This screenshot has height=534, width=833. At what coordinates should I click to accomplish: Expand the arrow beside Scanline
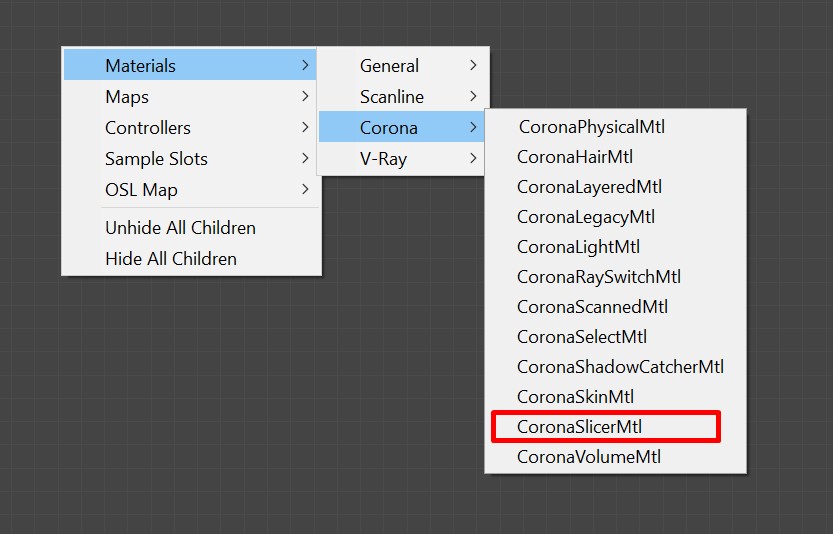coord(473,96)
